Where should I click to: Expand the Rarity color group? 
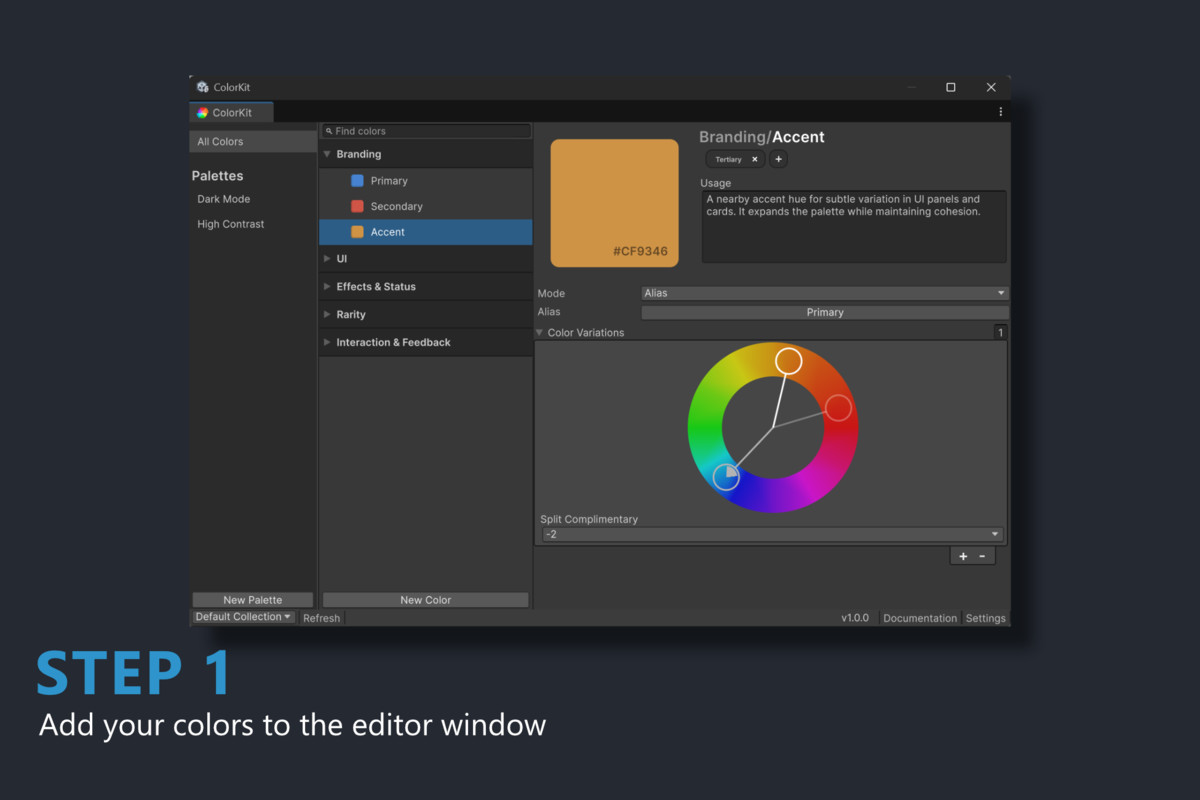click(328, 314)
